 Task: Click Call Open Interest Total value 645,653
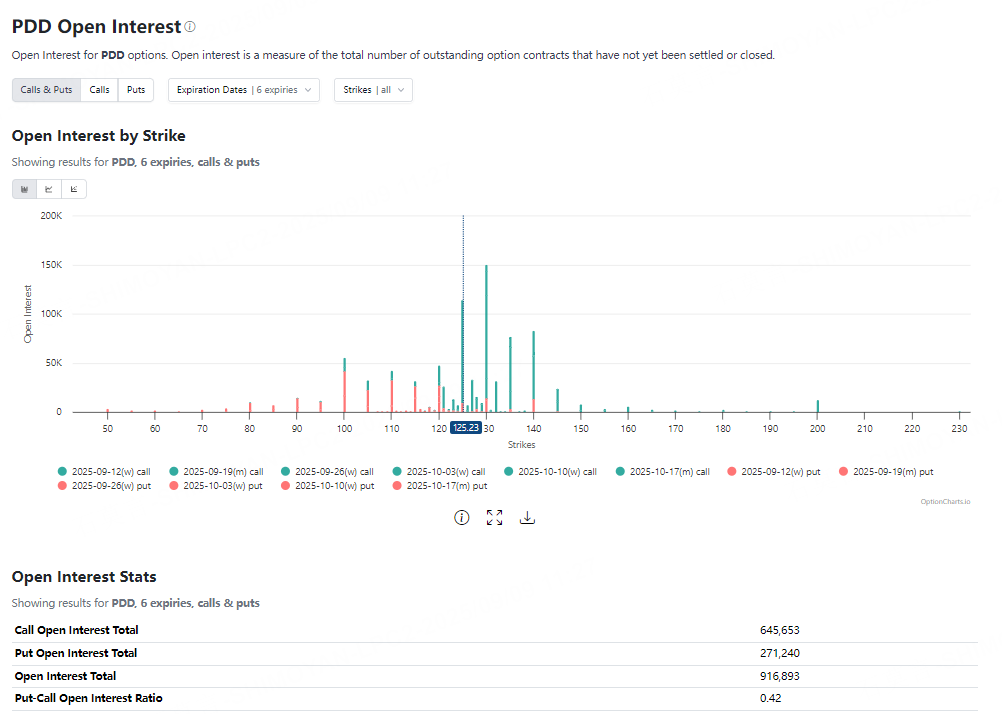click(780, 630)
